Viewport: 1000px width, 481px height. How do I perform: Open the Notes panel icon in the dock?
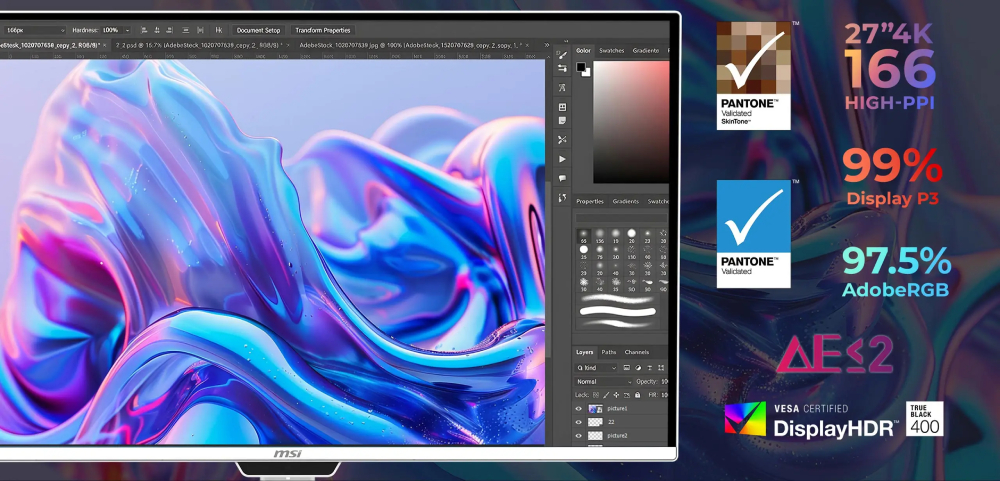562,120
